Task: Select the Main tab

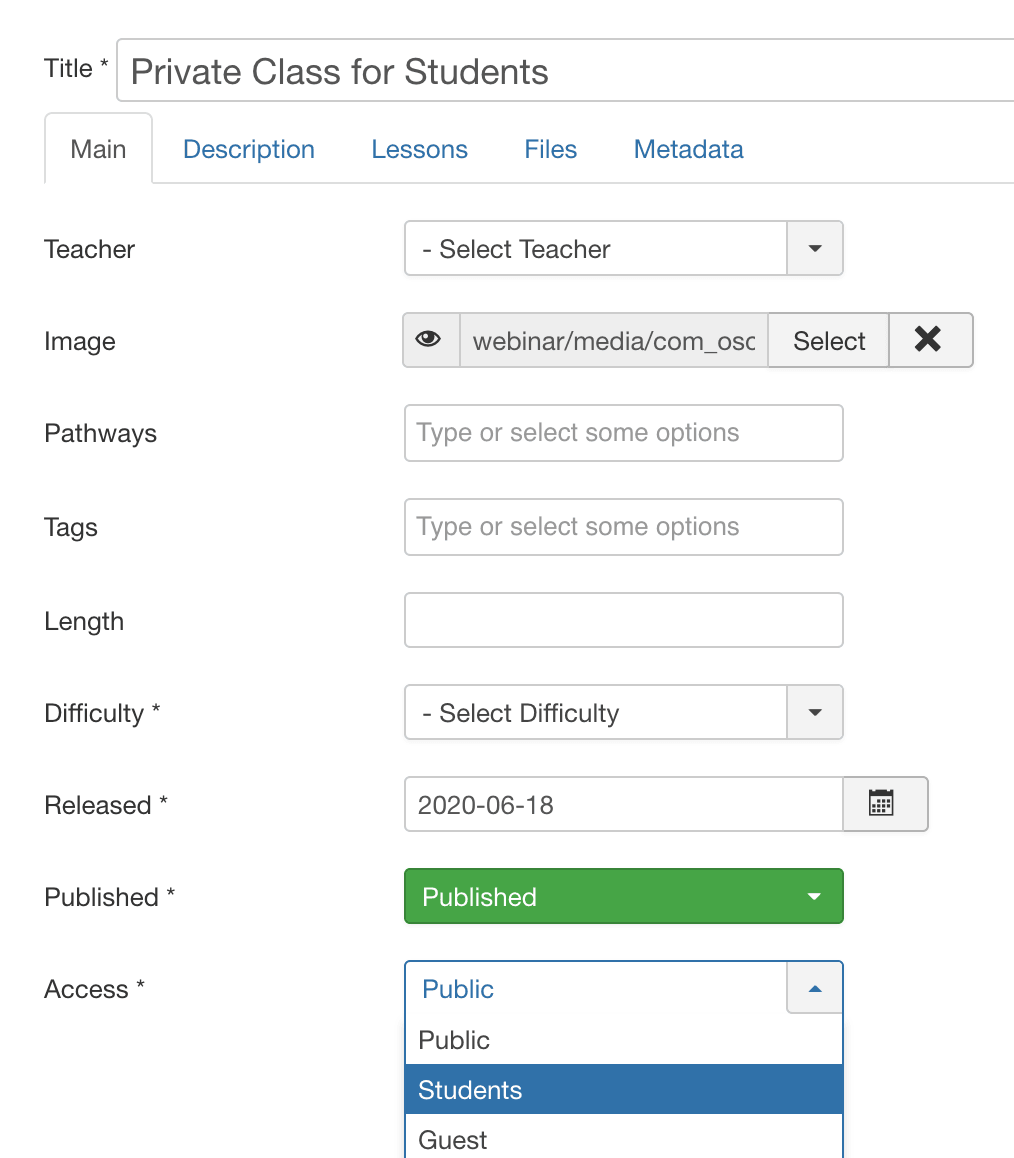Action: click(x=98, y=150)
